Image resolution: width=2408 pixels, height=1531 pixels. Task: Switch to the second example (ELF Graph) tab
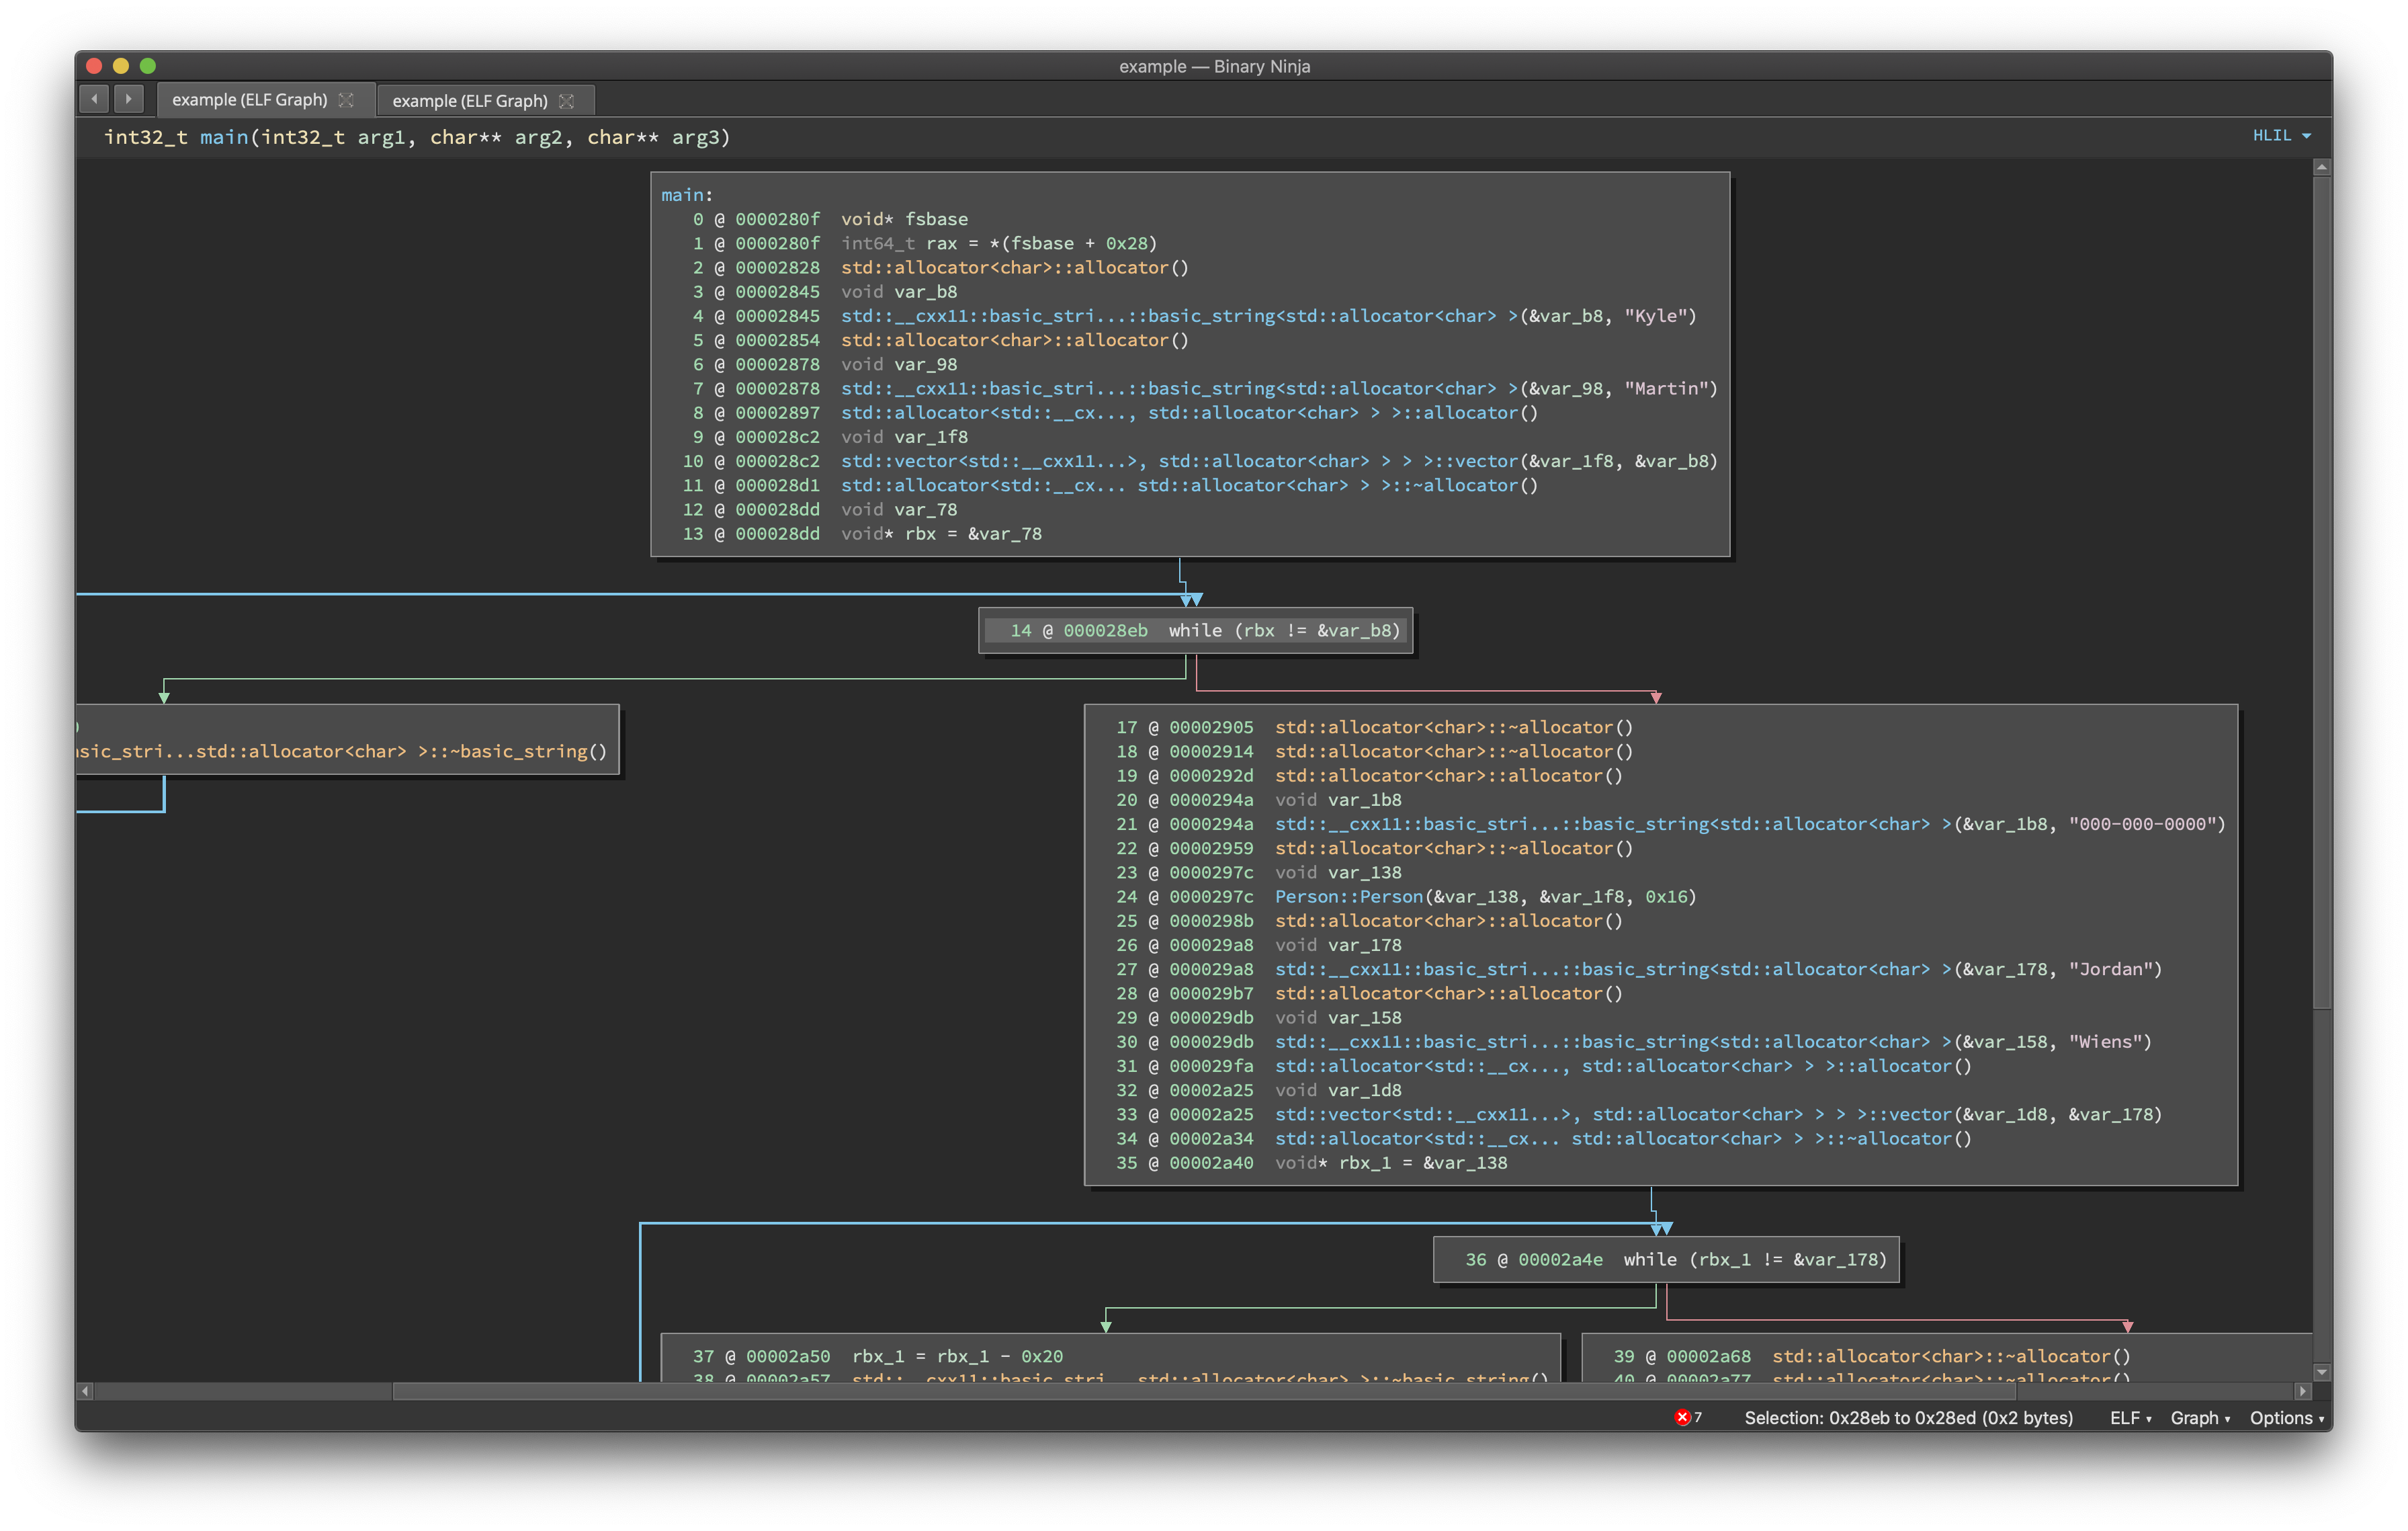(x=469, y=101)
